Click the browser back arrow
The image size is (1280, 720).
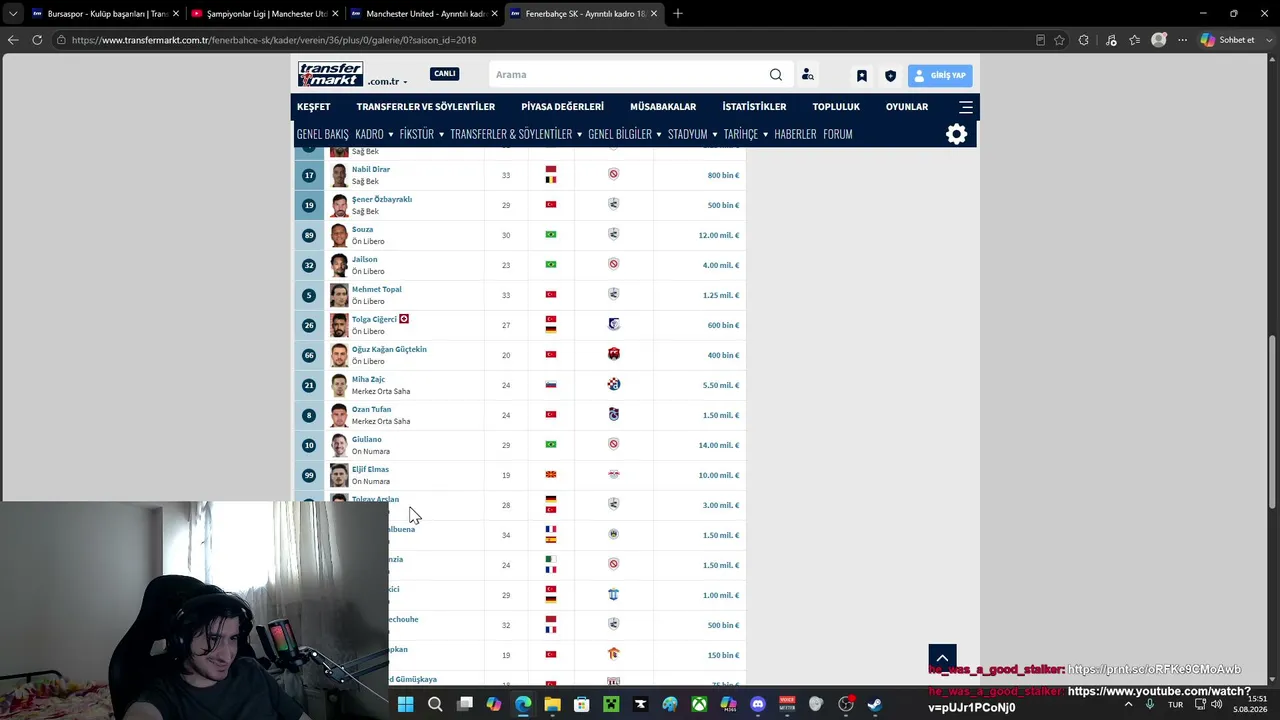(12, 40)
